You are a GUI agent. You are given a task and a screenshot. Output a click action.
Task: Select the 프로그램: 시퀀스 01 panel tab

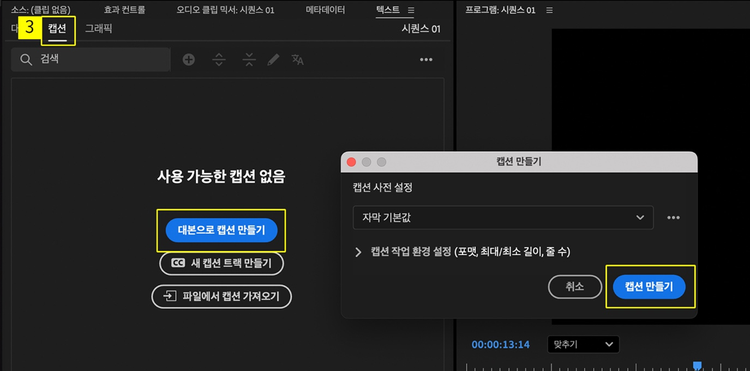(500, 10)
